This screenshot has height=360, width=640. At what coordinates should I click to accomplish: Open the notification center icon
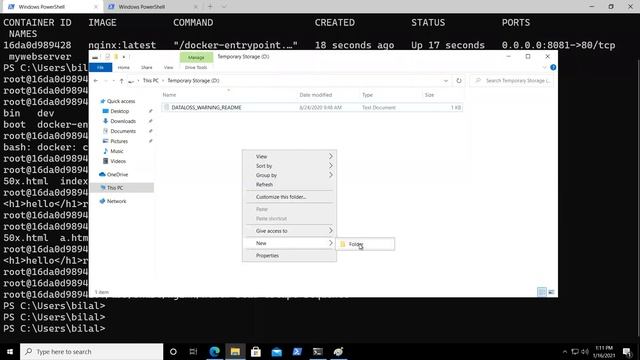627,351
